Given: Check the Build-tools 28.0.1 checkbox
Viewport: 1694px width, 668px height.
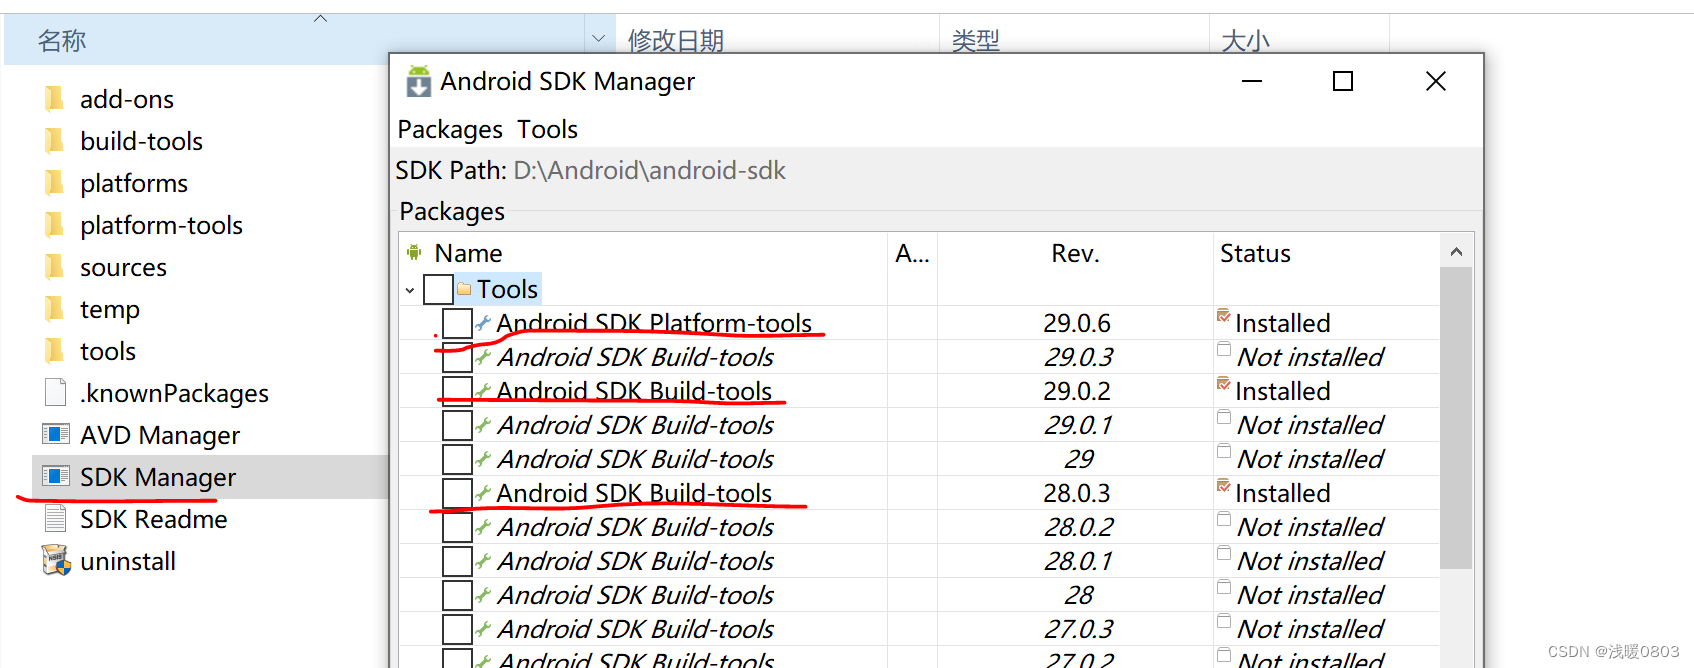Looking at the screenshot, I should (x=457, y=561).
